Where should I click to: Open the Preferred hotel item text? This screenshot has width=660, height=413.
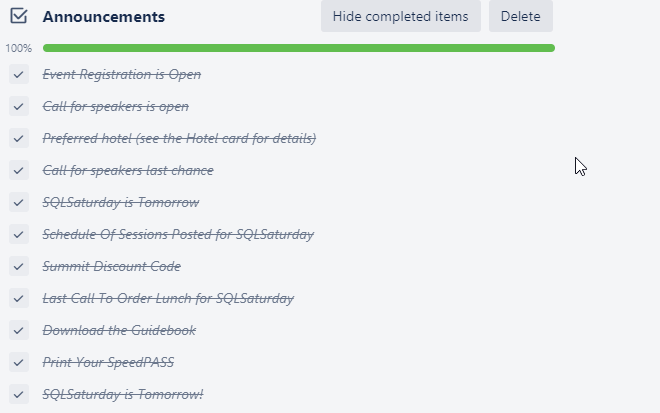(x=179, y=139)
